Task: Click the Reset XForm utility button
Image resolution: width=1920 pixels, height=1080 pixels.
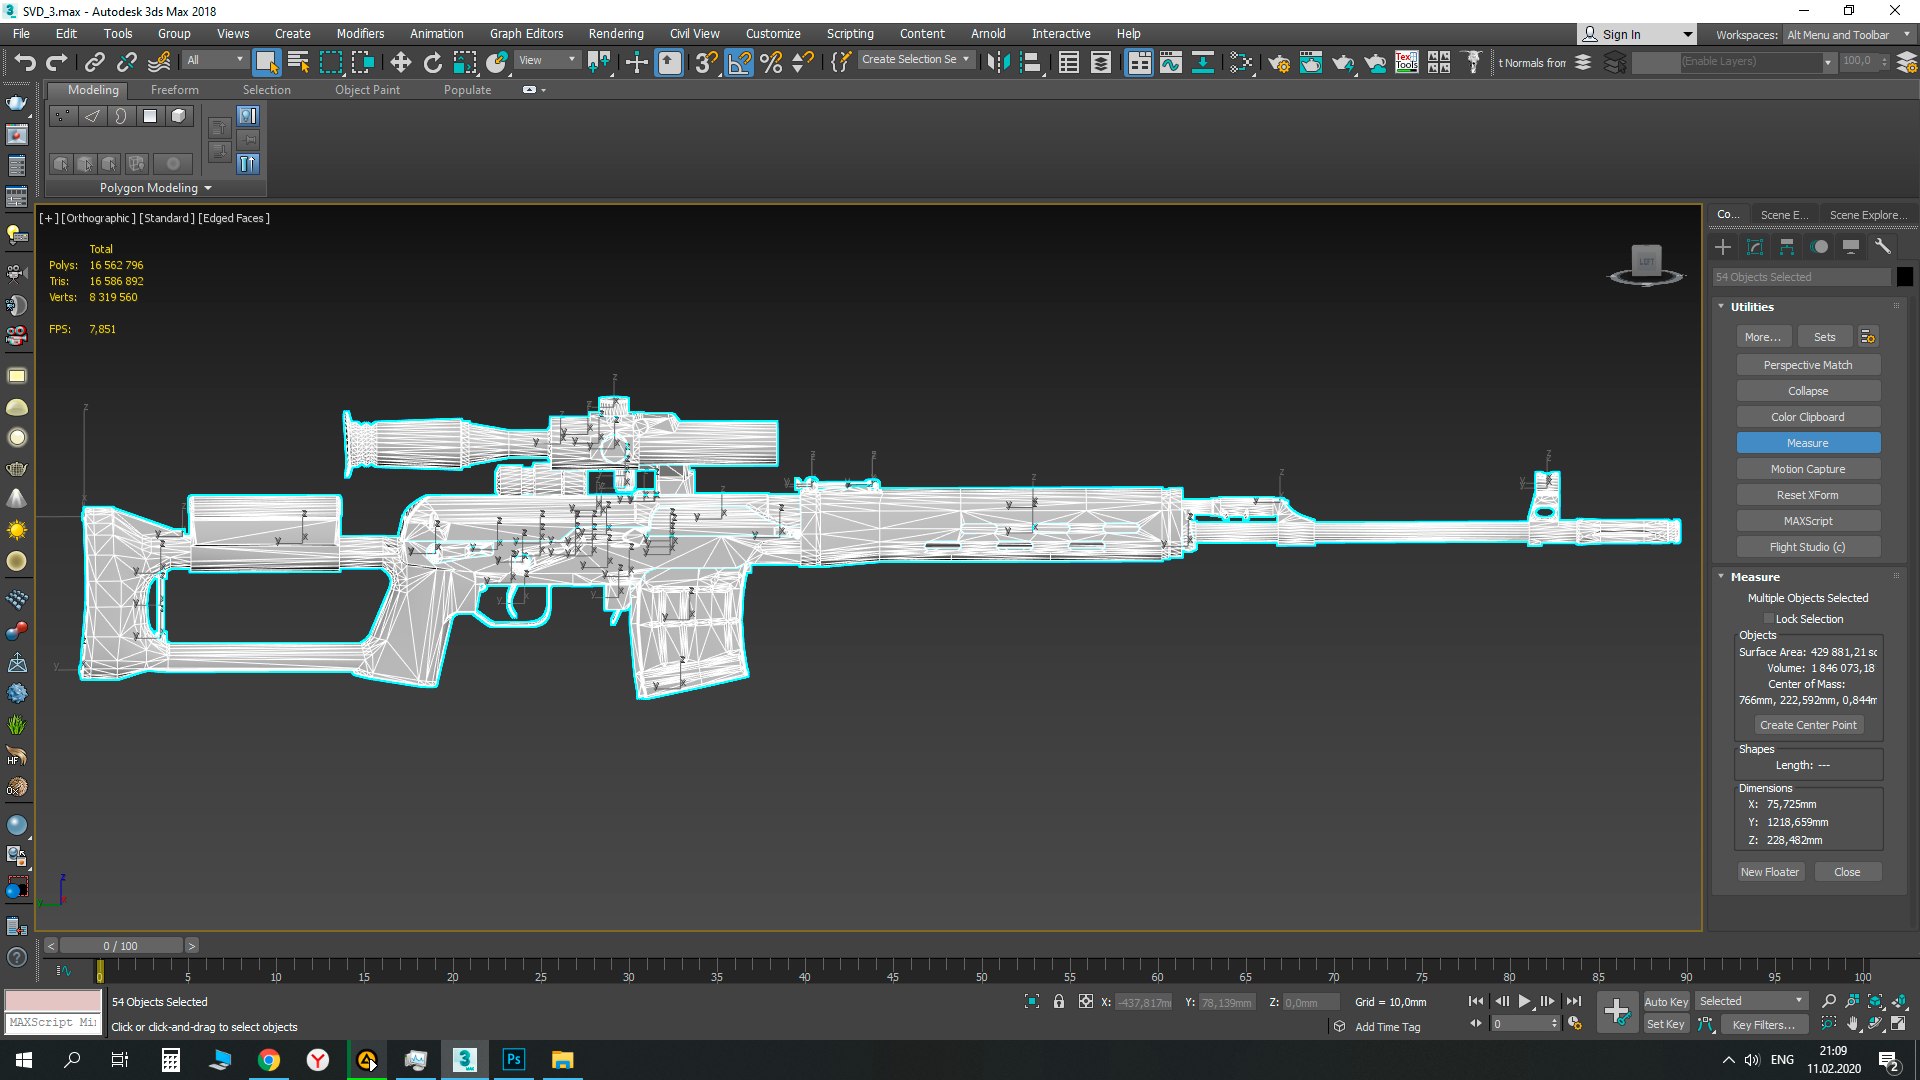Action: [x=1808, y=495]
